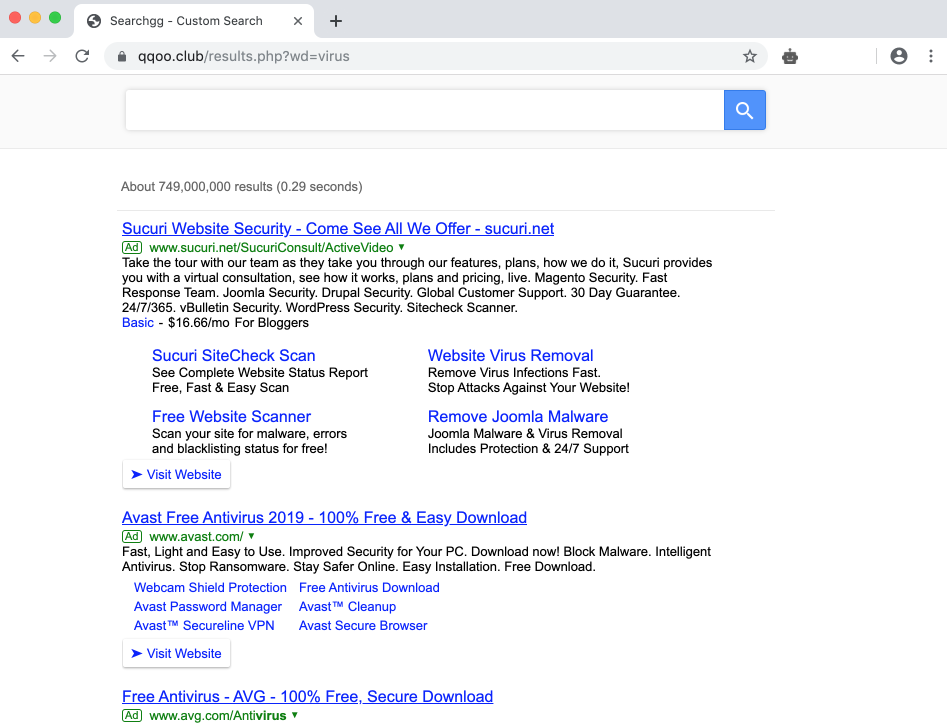This screenshot has width=947, height=723.
Task: Click the Visit Website button under Sucuri
Action: click(176, 474)
